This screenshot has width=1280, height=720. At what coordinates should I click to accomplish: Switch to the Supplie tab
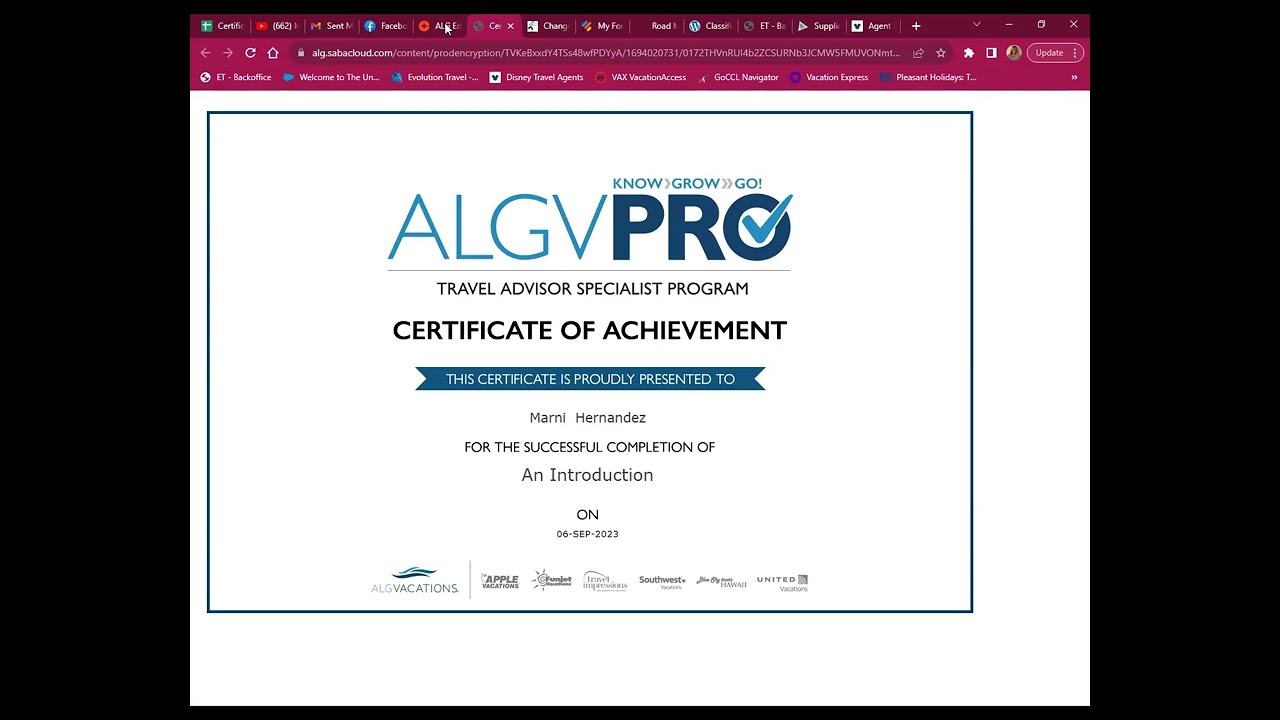(x=818, y=26)
